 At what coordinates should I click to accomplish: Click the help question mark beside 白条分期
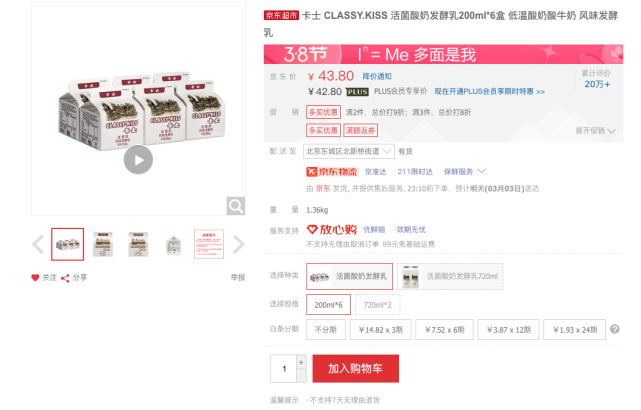point(615,329)
